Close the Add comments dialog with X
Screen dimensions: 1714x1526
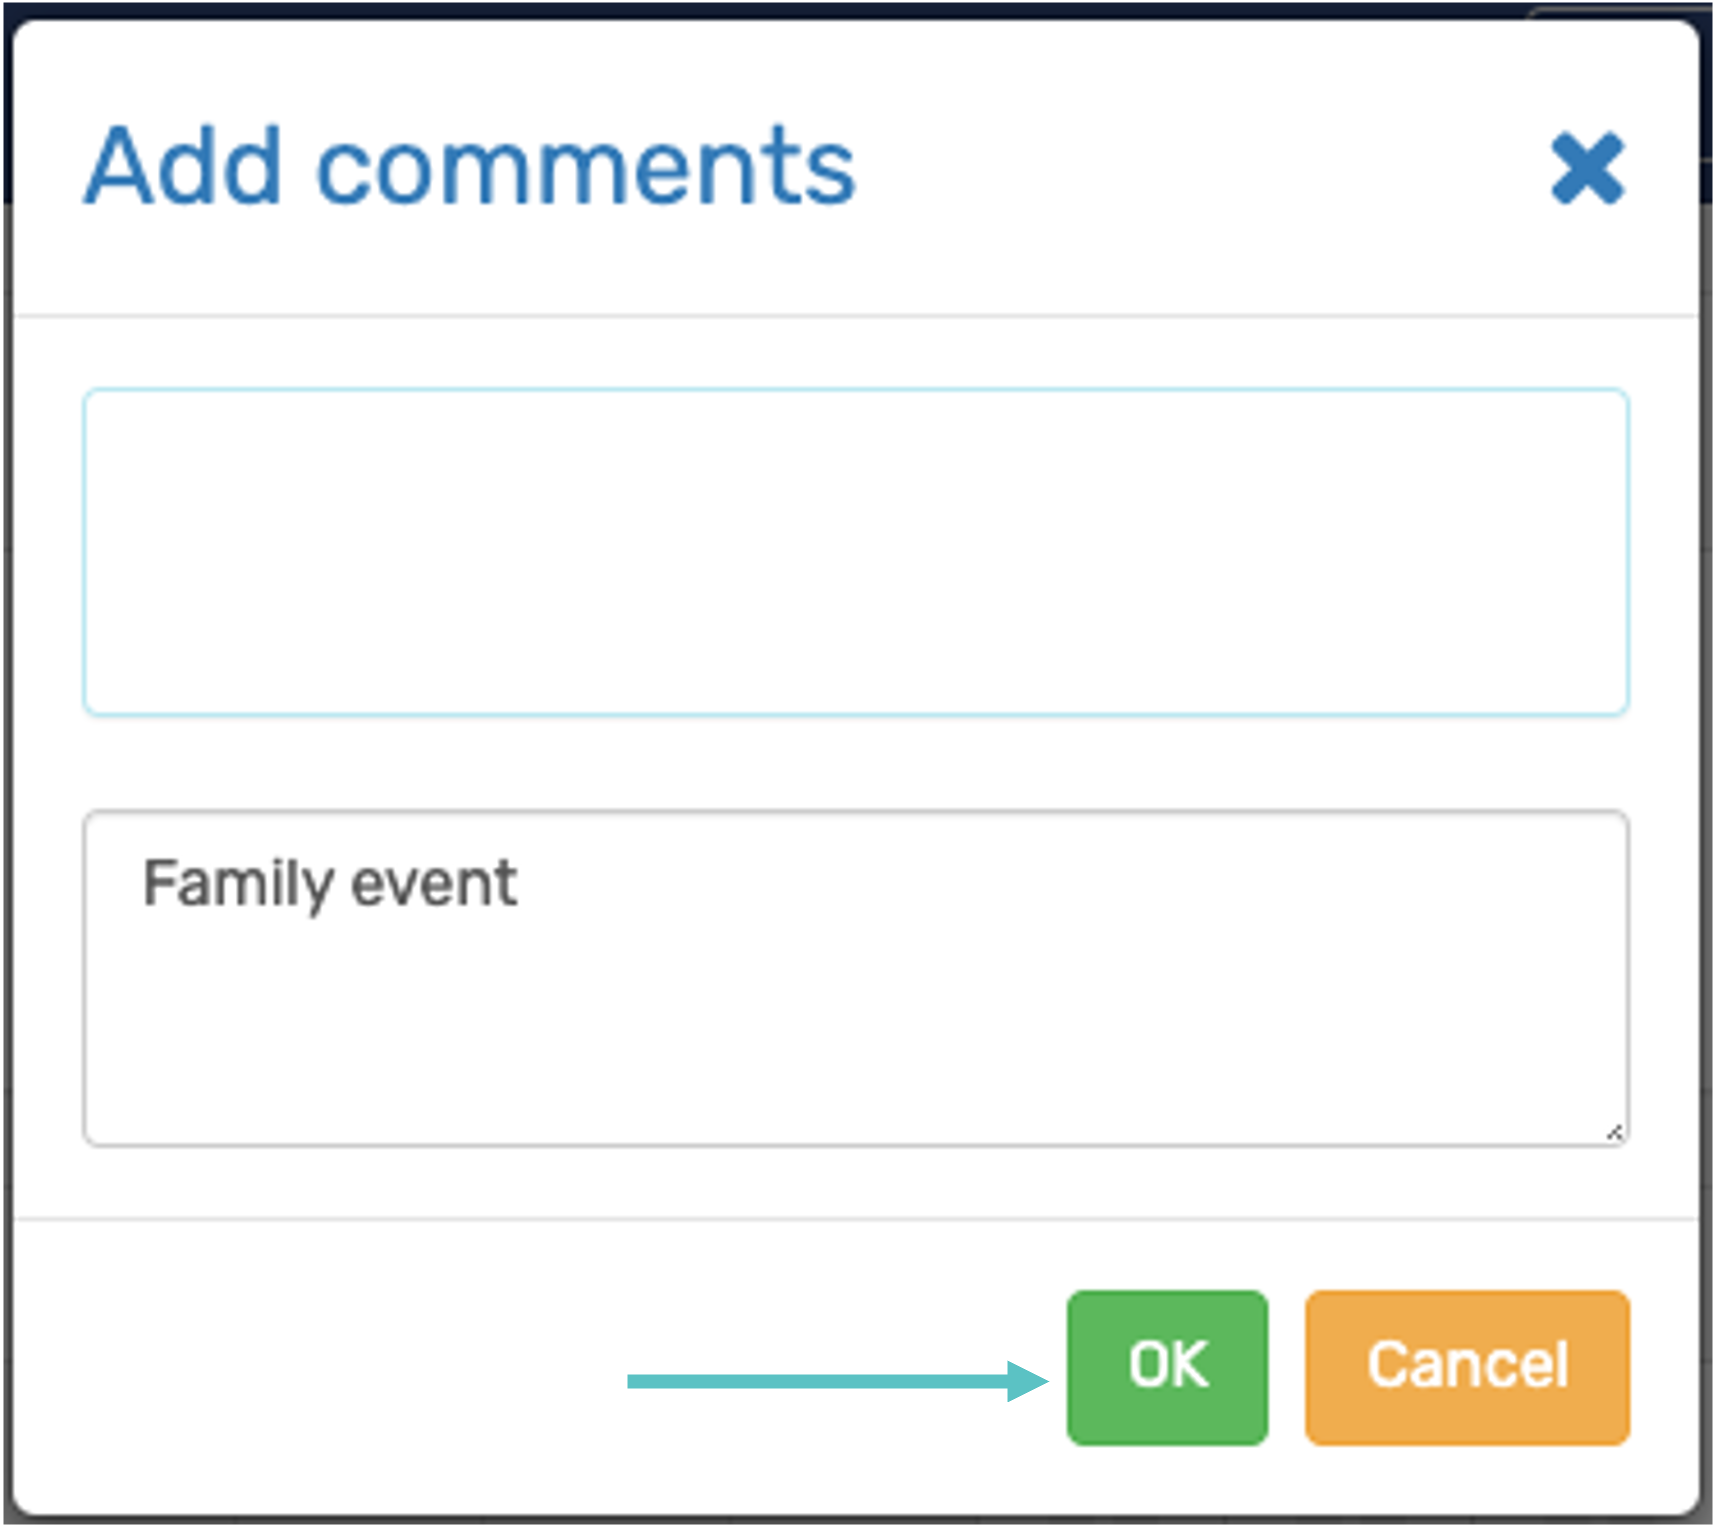tap(1587, 168)
